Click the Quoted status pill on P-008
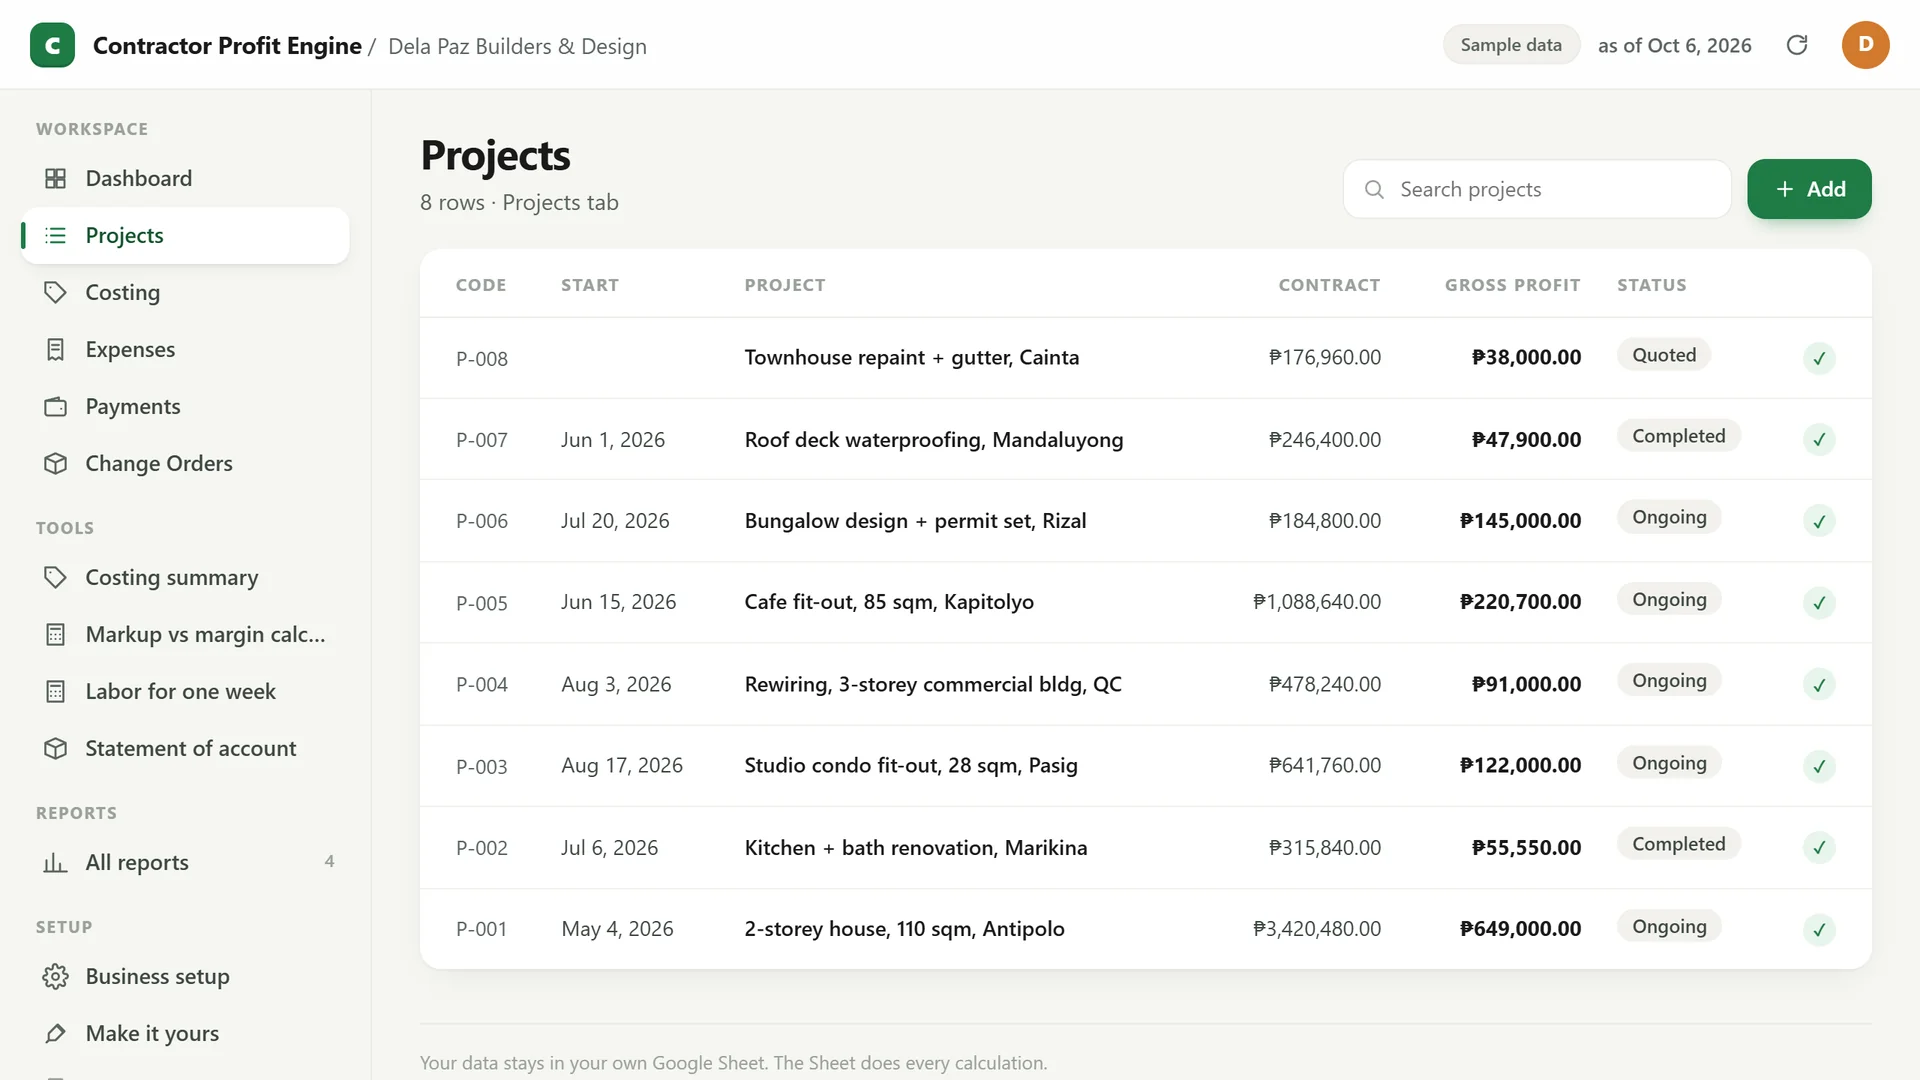The height and width of the screenshot is (1080, 1920). click(x=1664, y=355)
